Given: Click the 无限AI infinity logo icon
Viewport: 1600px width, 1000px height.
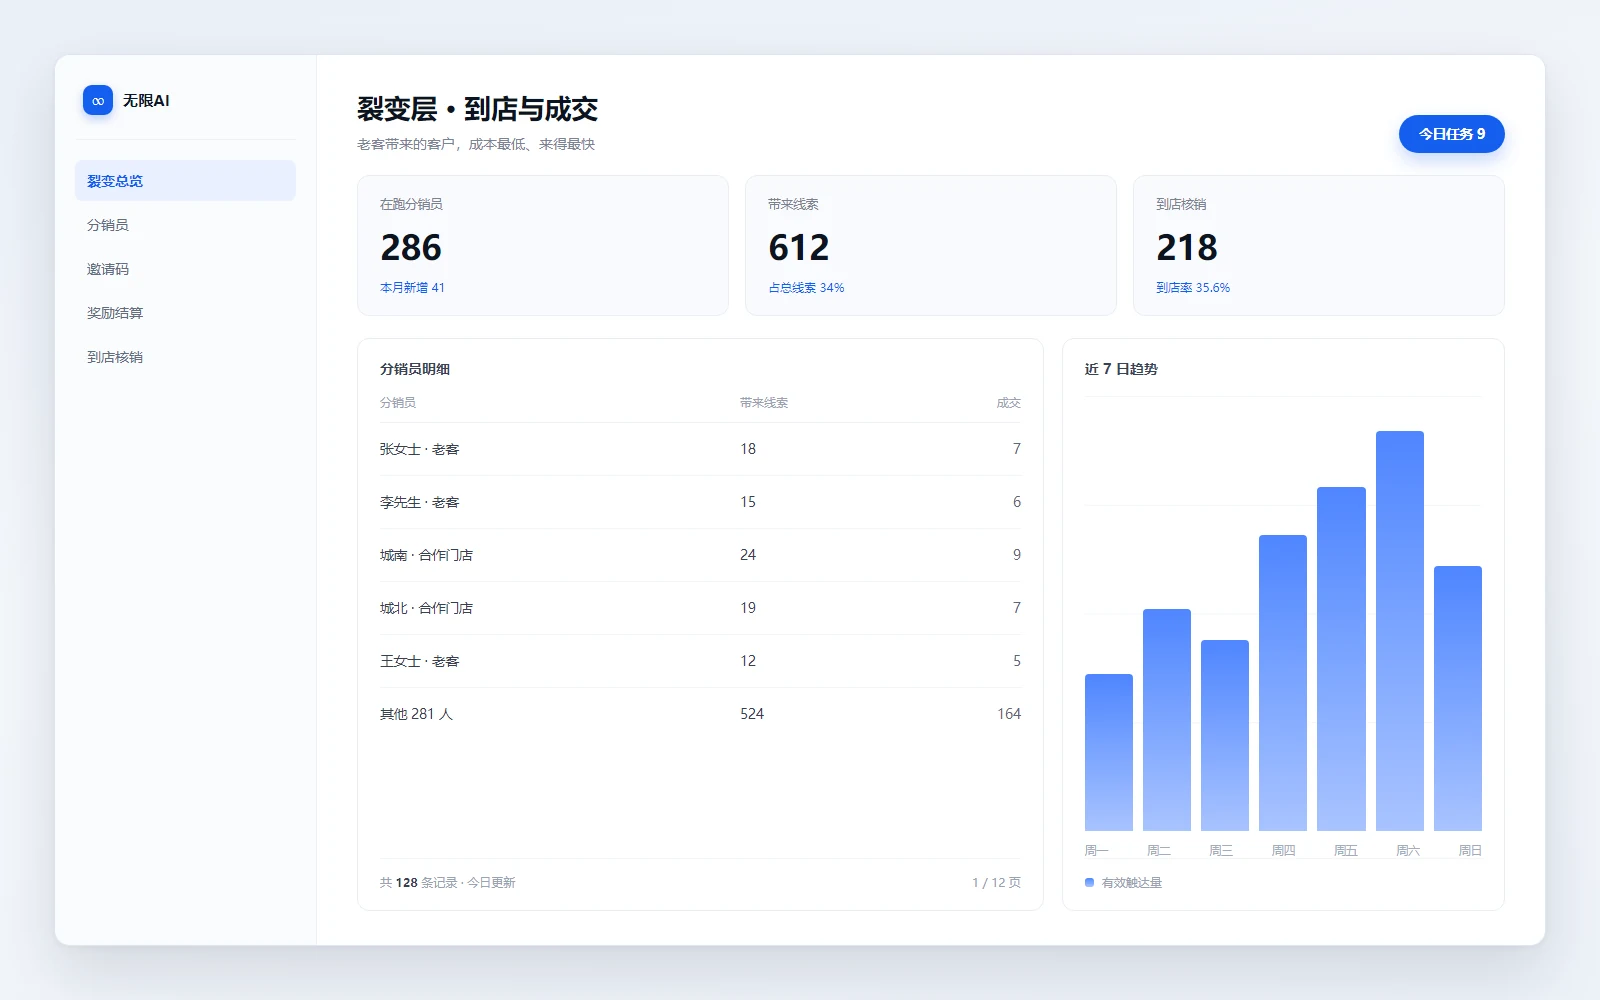Looking at the screenshot, I should click(x=98, y=100).
